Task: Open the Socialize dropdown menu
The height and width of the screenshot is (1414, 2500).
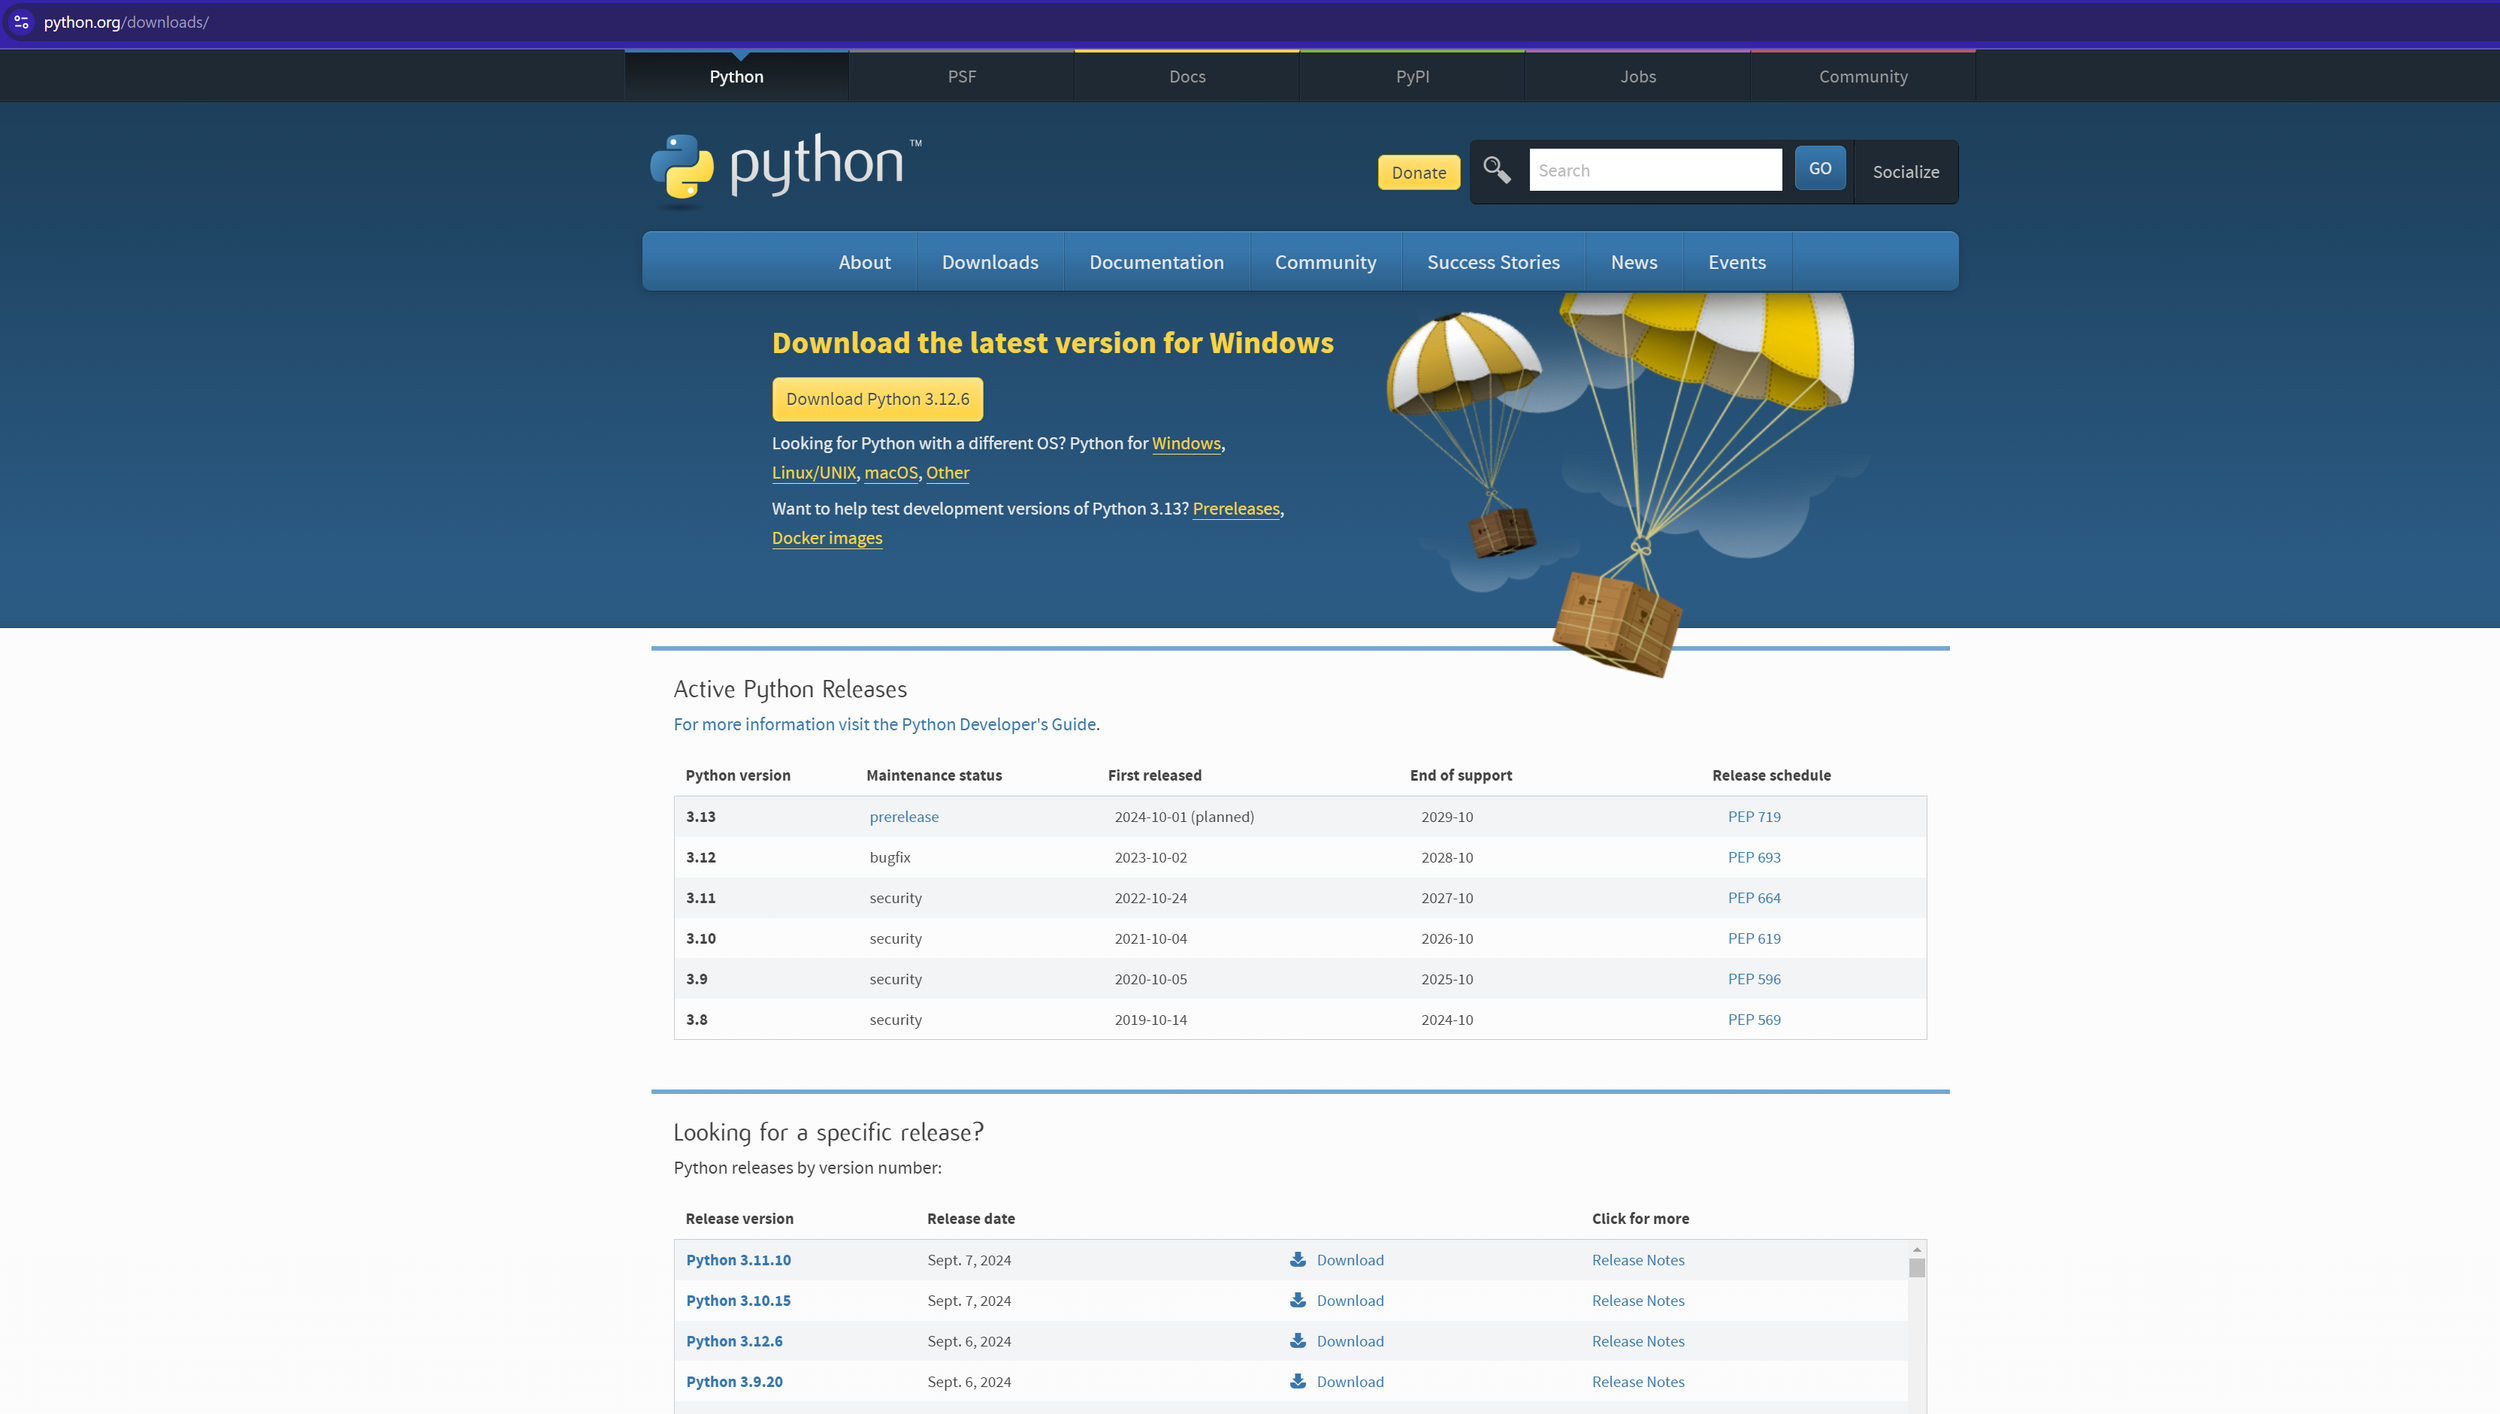Action: 1905,172
